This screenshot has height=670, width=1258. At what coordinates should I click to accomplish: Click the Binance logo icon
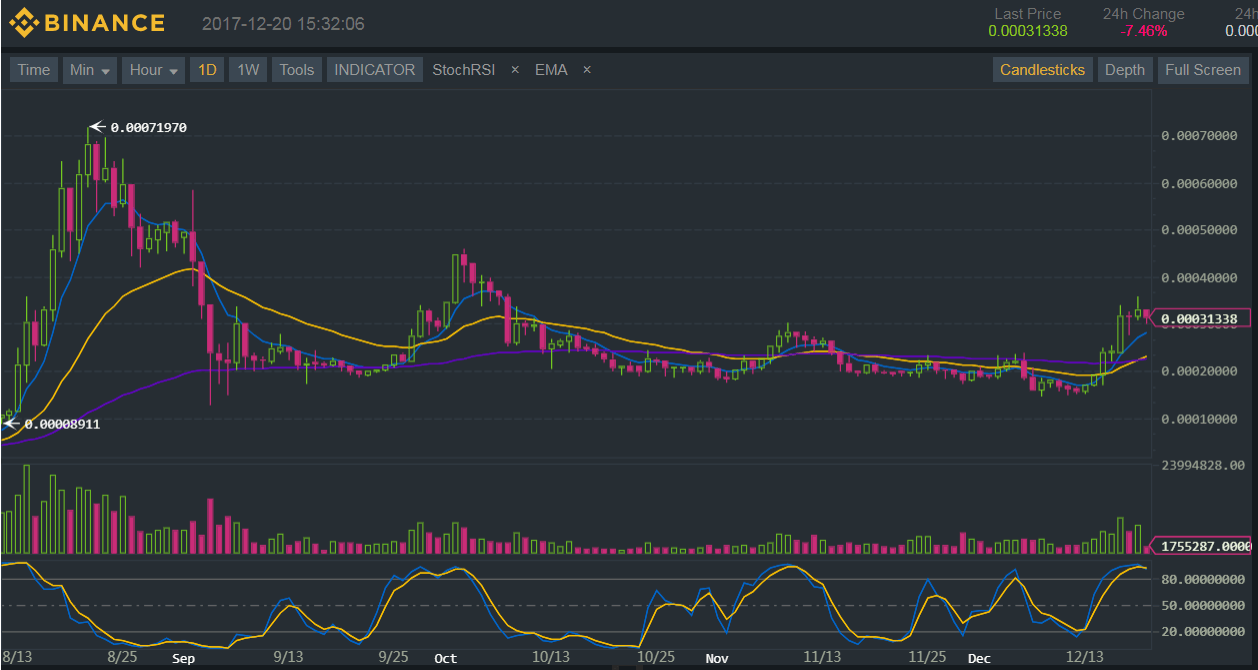[22, 22]
